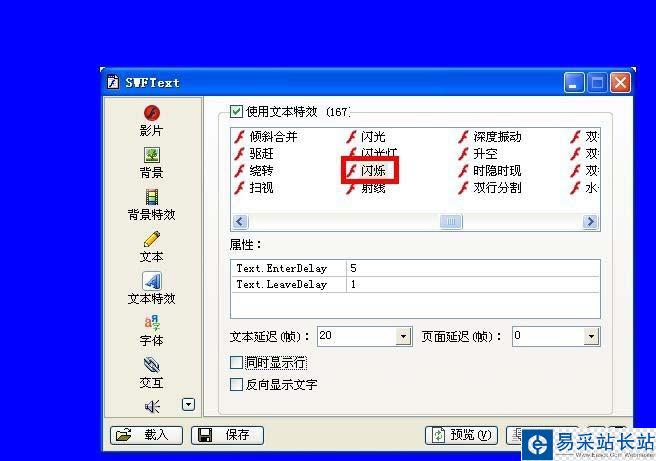Viewport: 656px width, 461px height.
Task: Expand the sidebar overflow arrow button
Action: point(188,405)
